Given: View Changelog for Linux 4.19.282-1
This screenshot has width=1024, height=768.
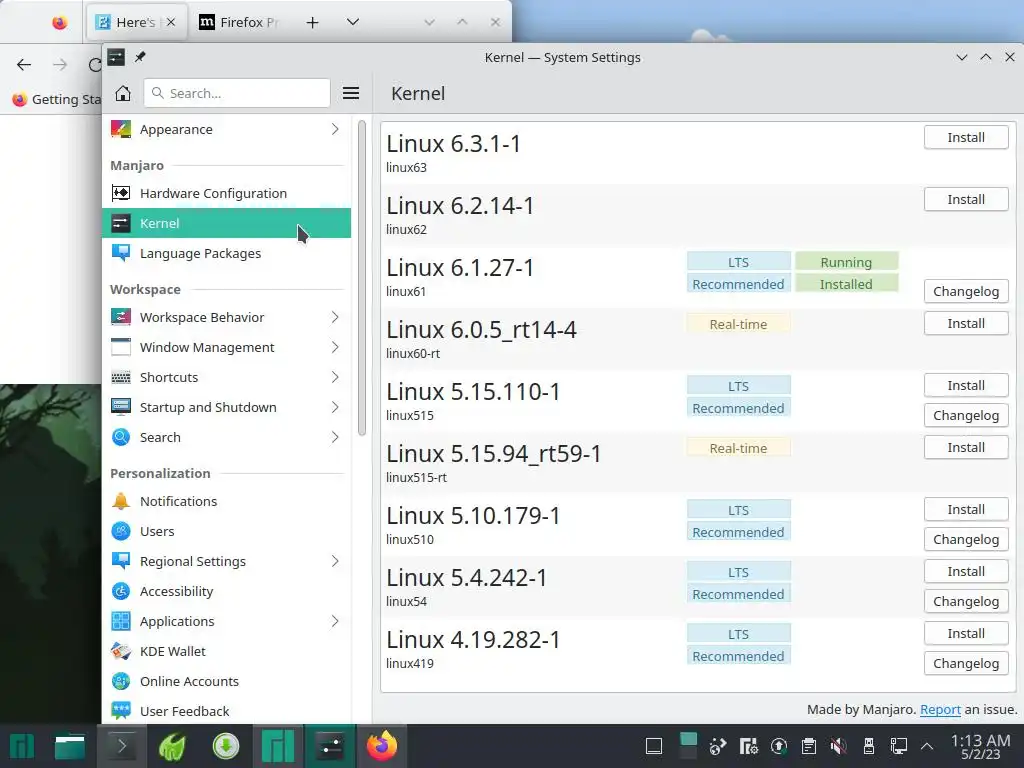Looking at the screenshot, I should tap(966, 664).
